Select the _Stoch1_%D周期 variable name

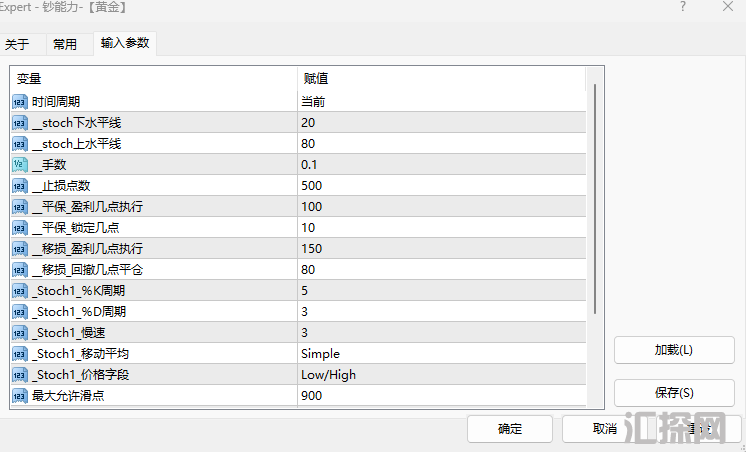coord(79,312)
